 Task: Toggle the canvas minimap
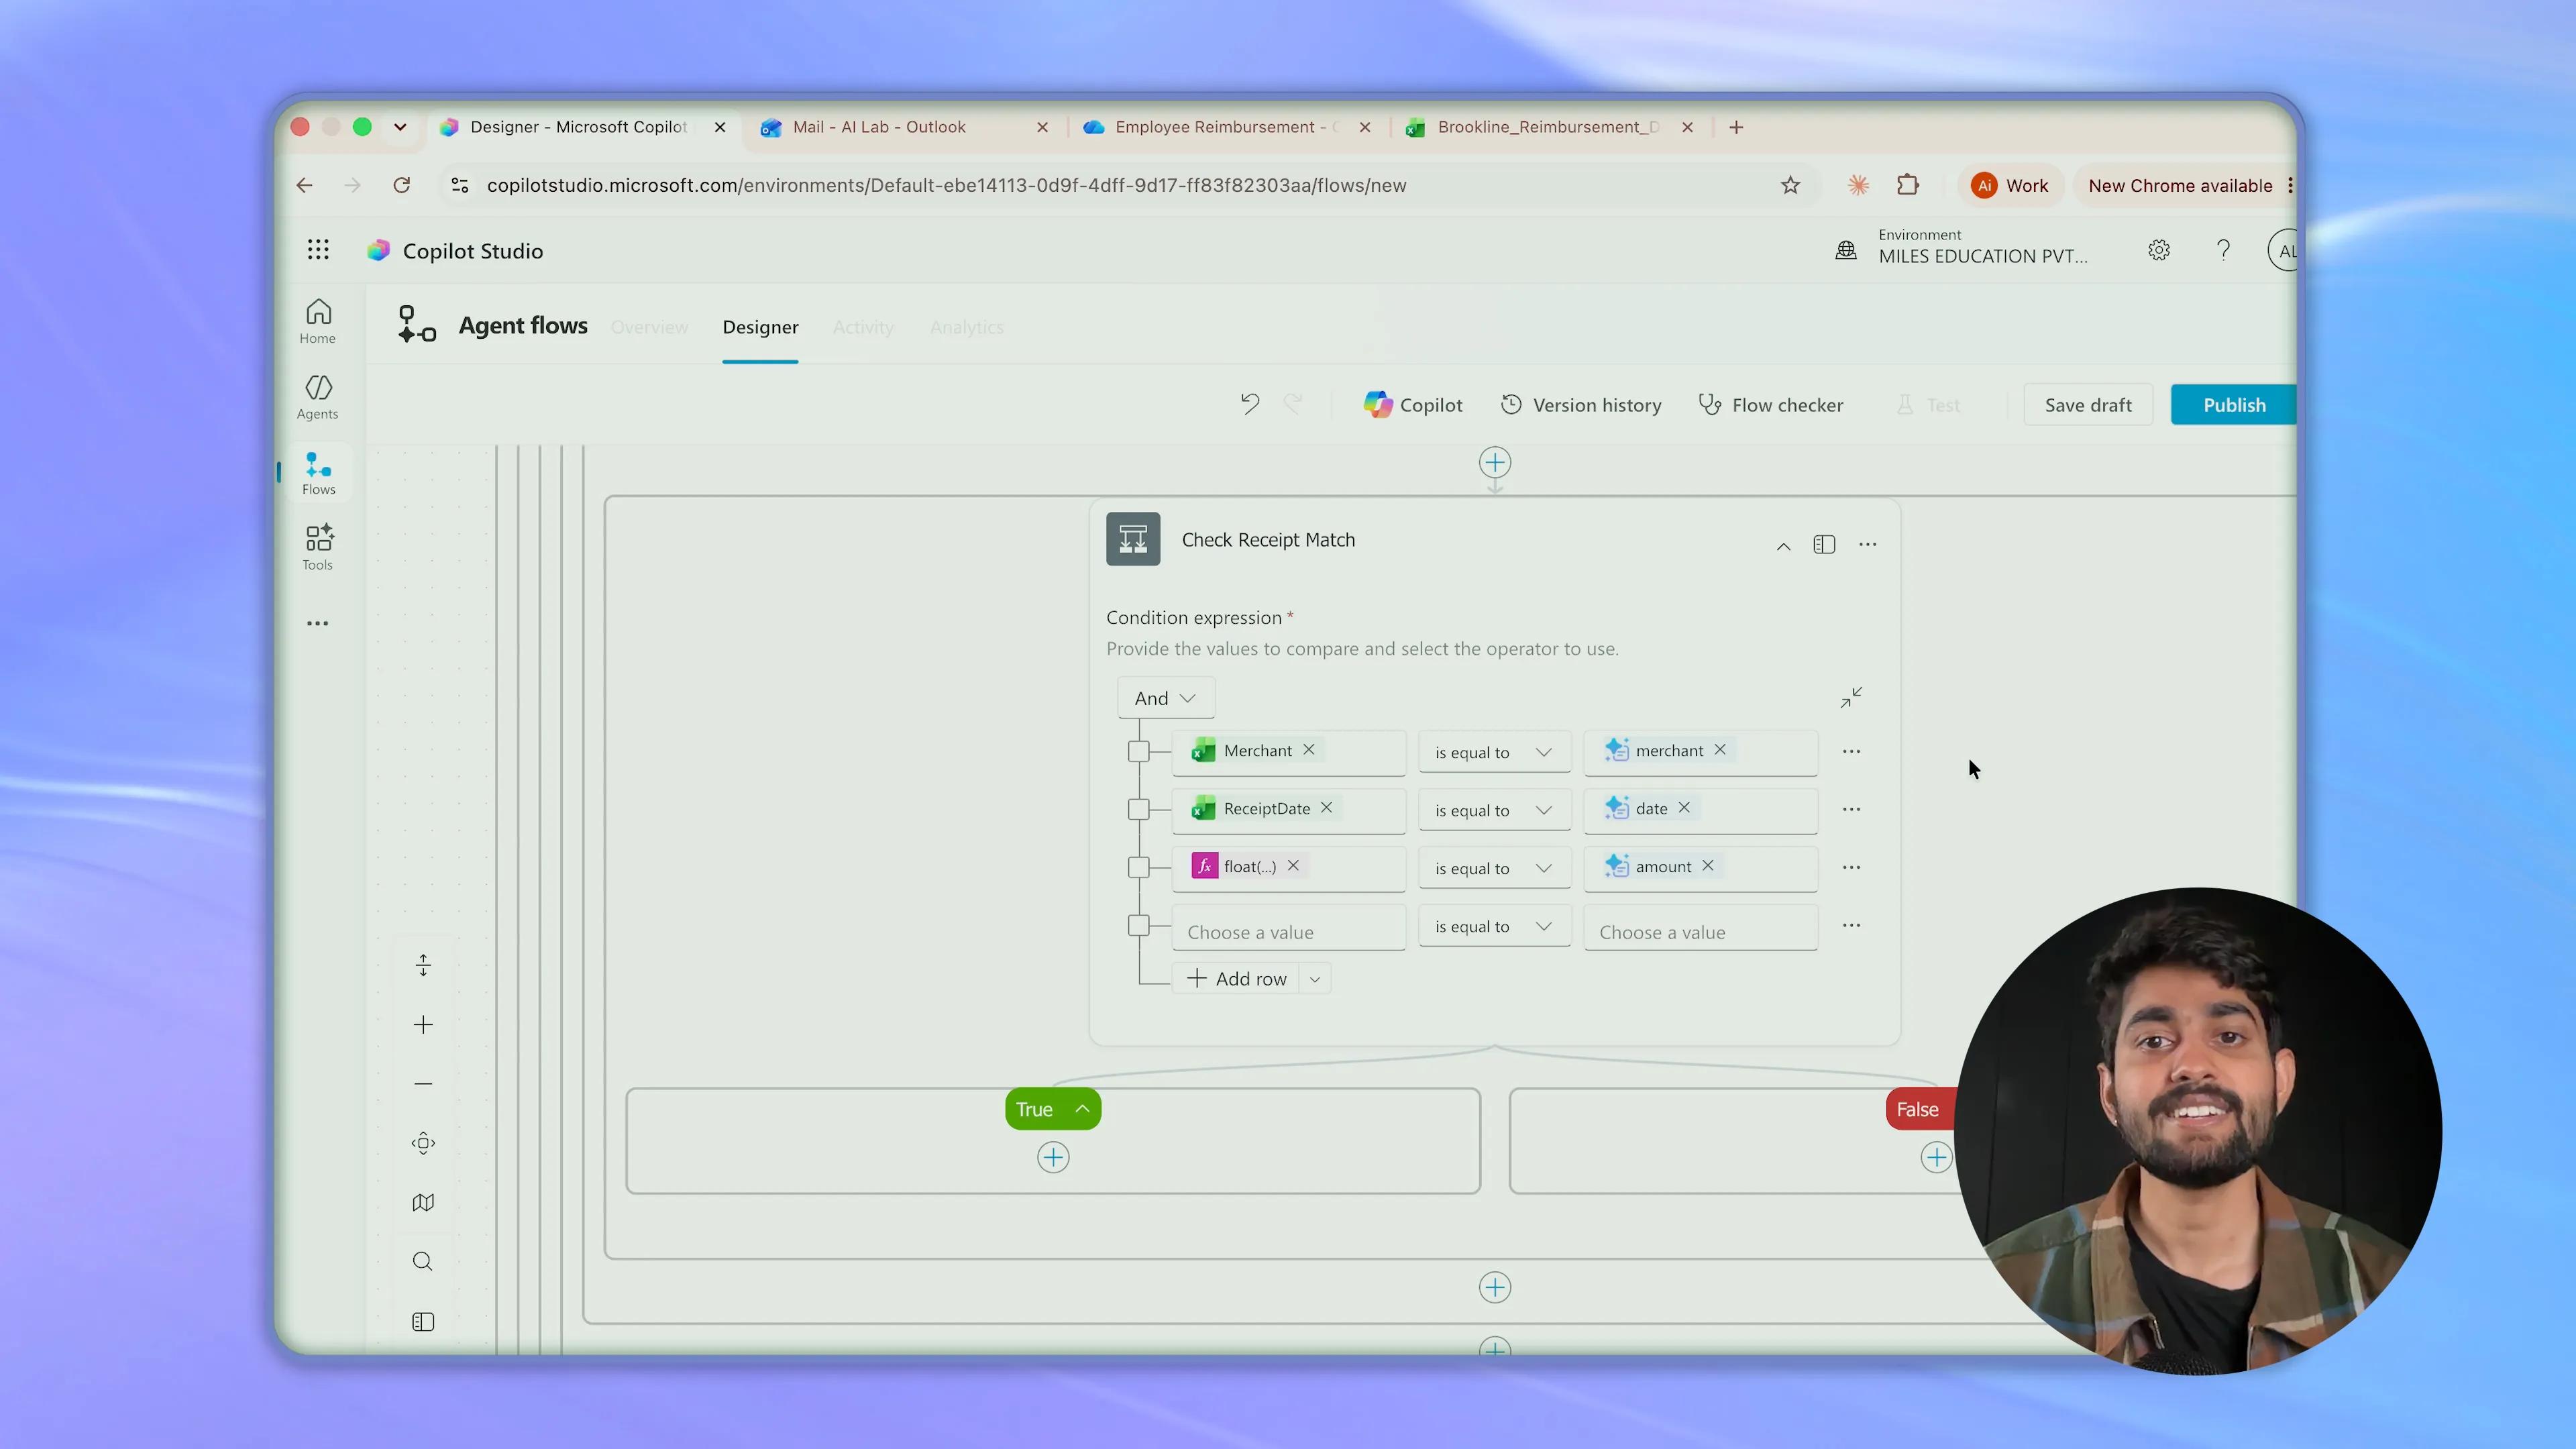tap(423, 1202)
